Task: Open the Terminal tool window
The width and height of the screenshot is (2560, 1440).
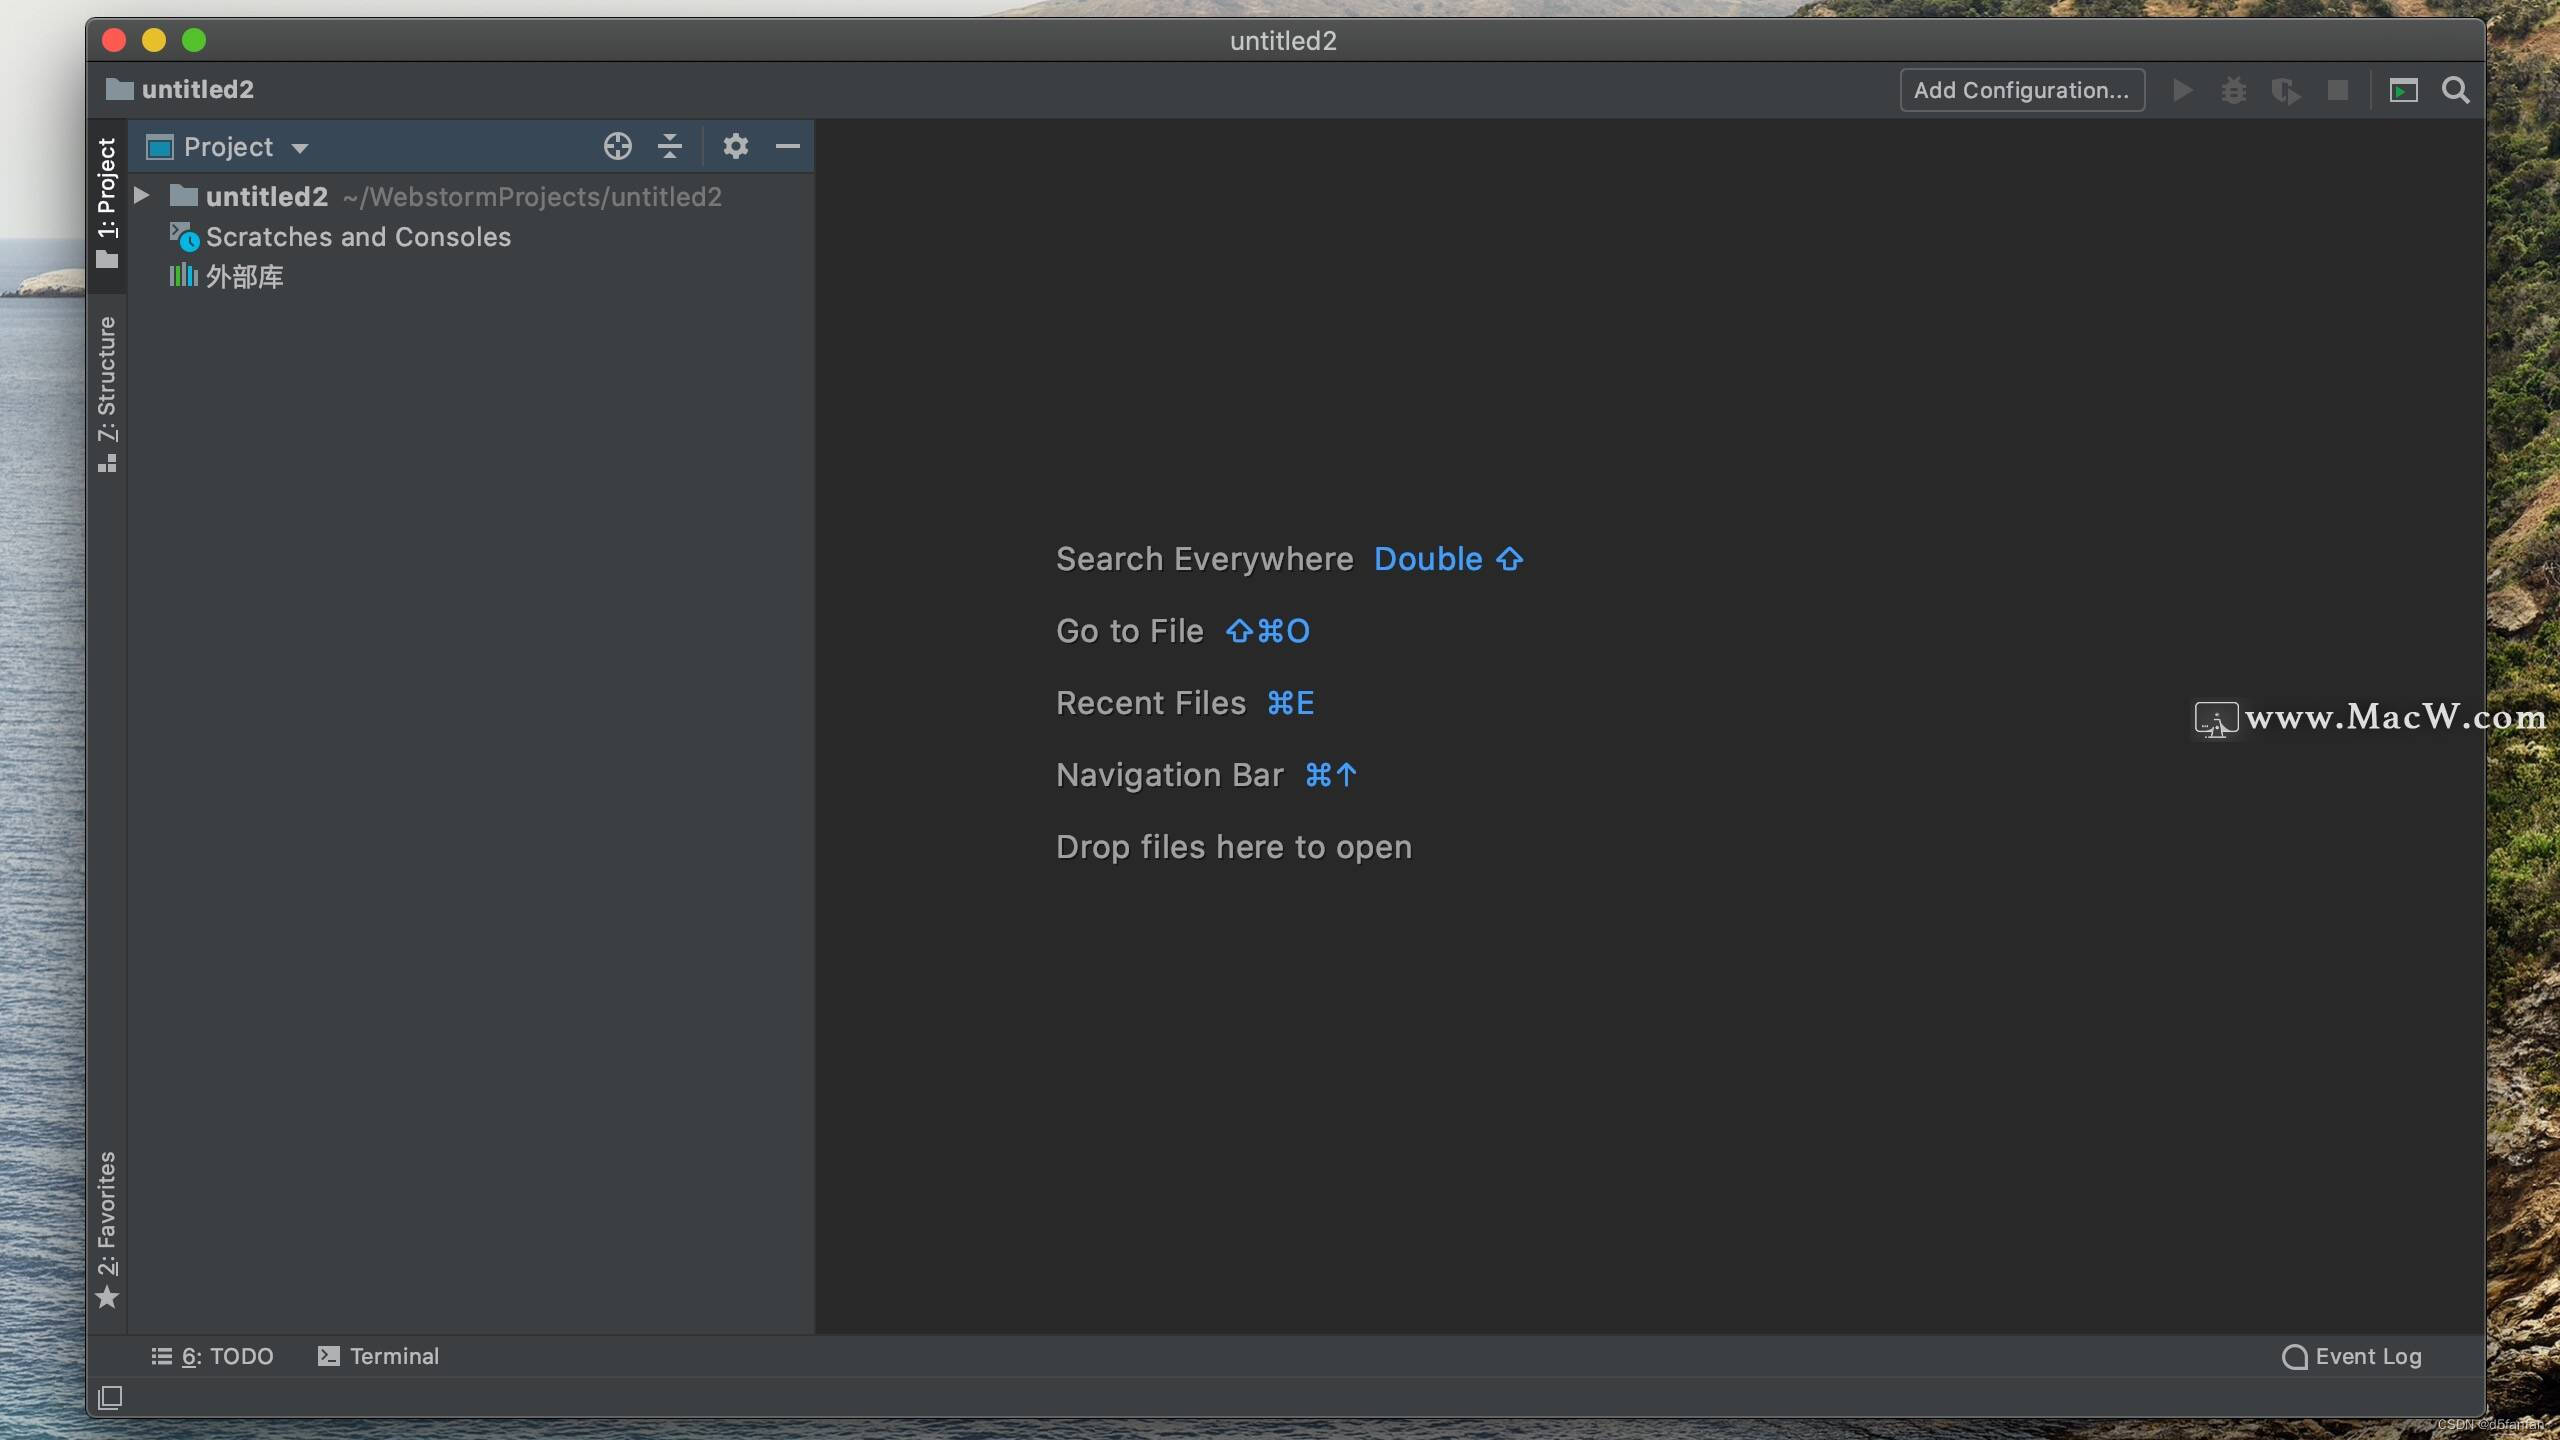Action: pos(378,1356)
